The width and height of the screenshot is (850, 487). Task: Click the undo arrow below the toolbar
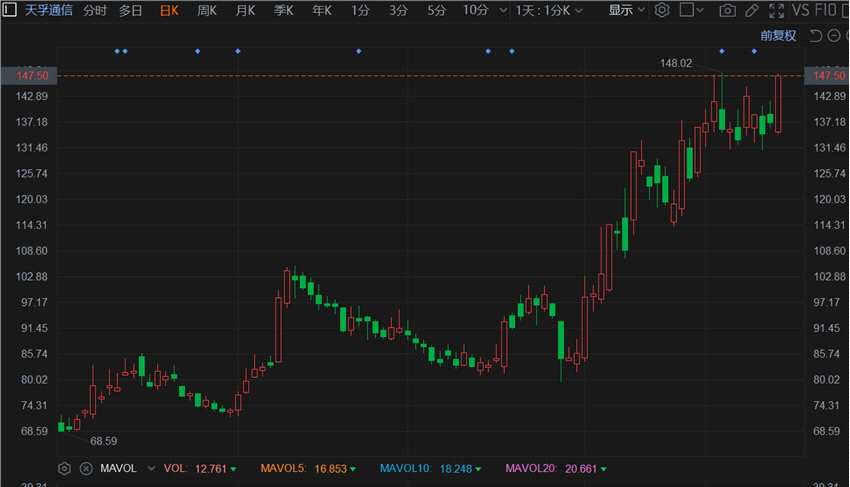pyautogui.click(x=816, y=36)
